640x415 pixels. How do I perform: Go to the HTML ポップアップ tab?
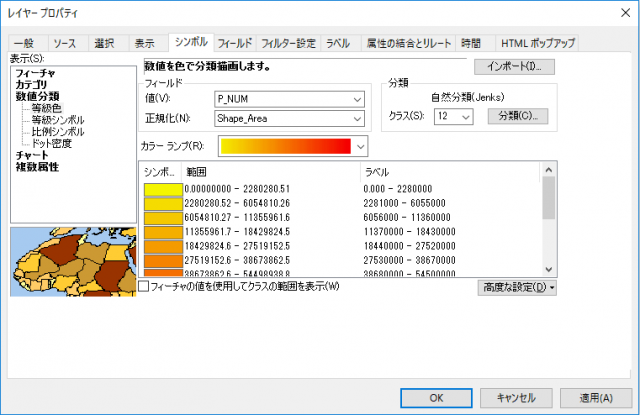tap(538, 43)
